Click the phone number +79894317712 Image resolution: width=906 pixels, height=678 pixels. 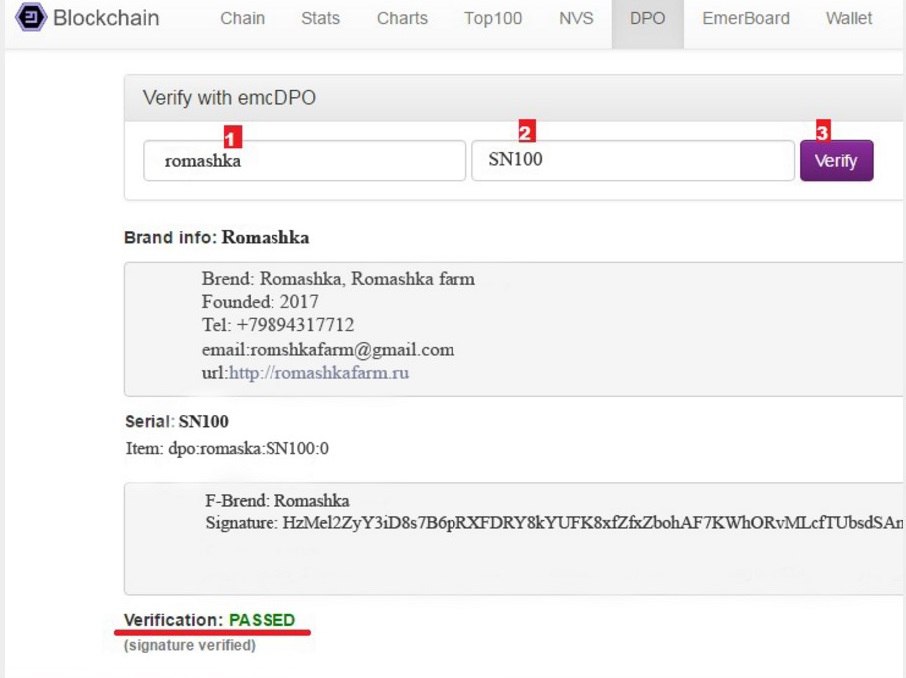(x=295, y=325)
